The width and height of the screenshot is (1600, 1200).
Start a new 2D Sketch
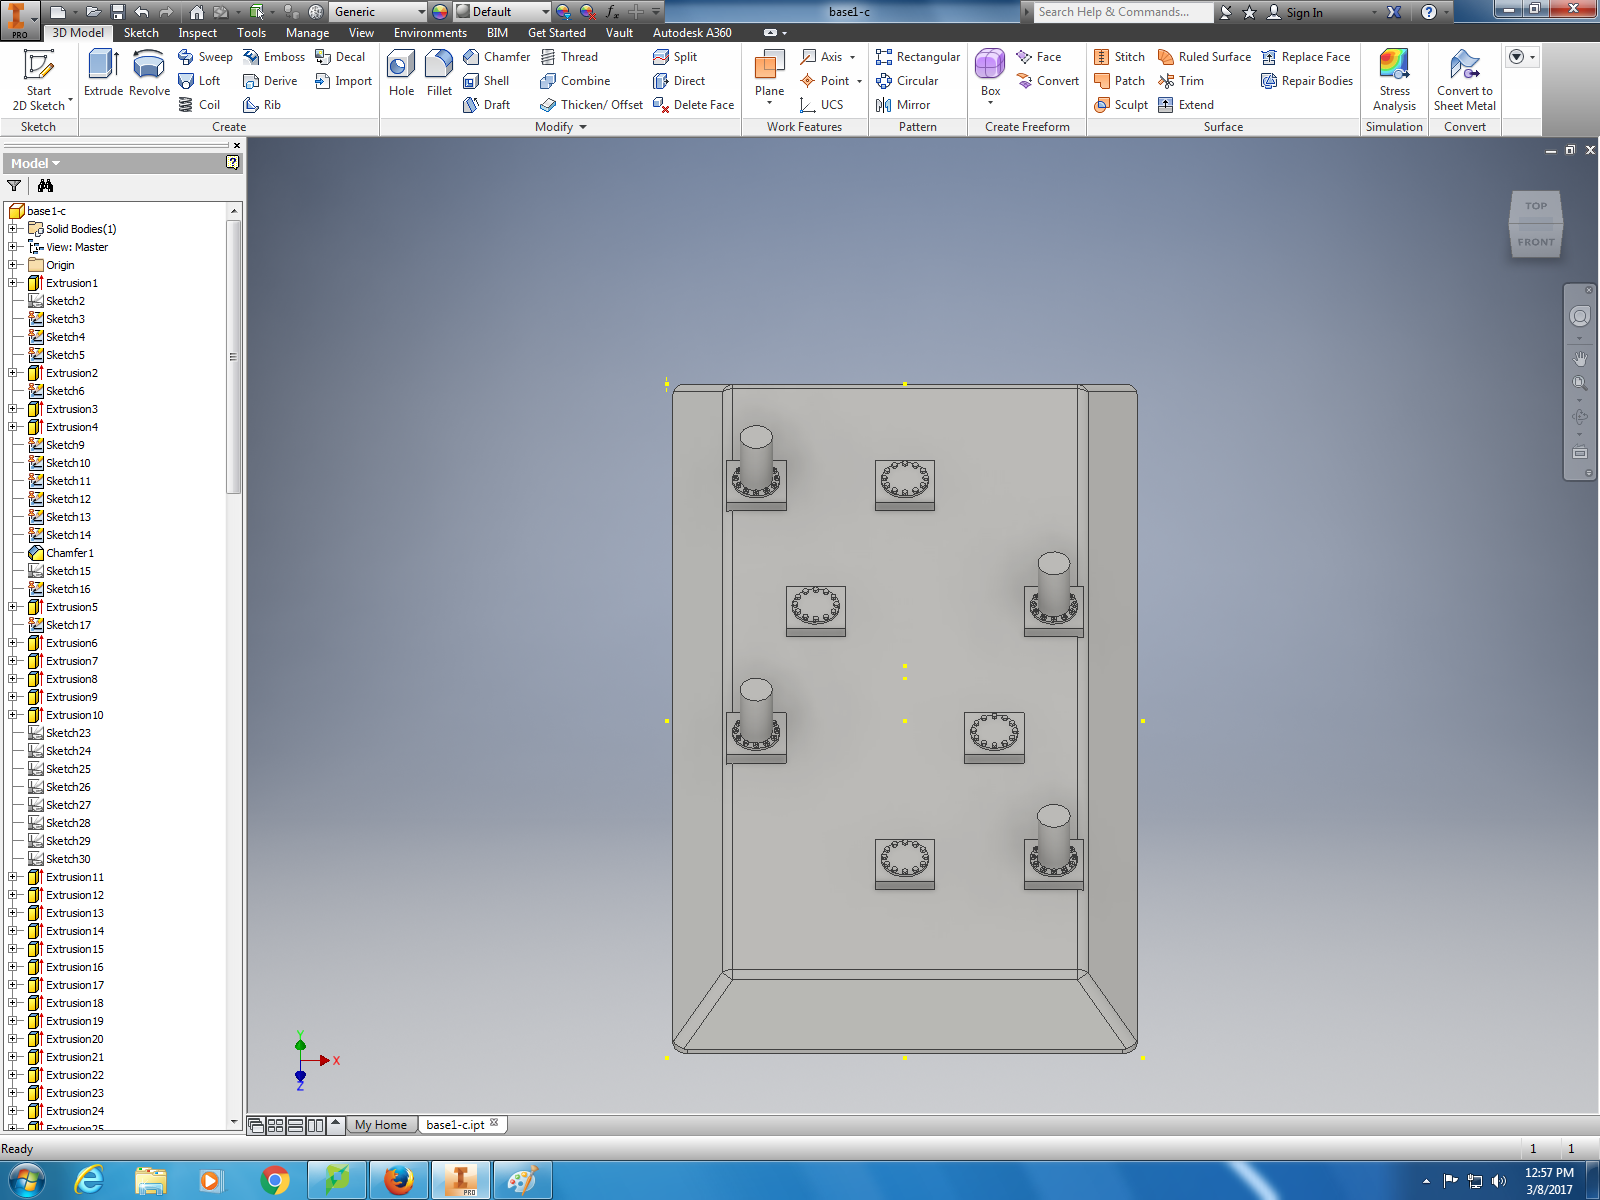tap(39, 79)
